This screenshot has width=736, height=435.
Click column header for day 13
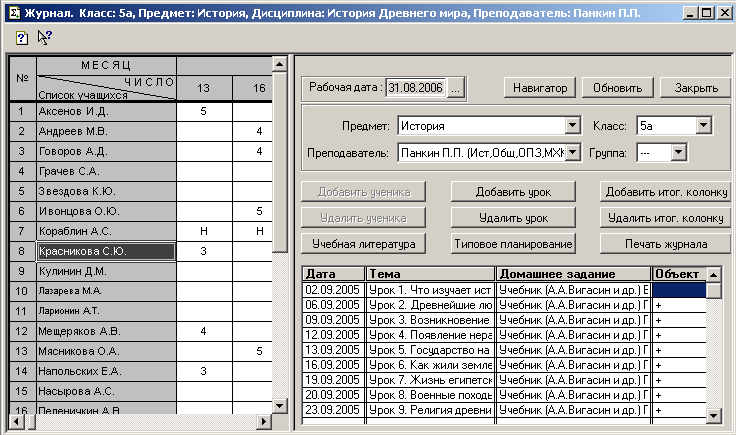pos(204,88)
